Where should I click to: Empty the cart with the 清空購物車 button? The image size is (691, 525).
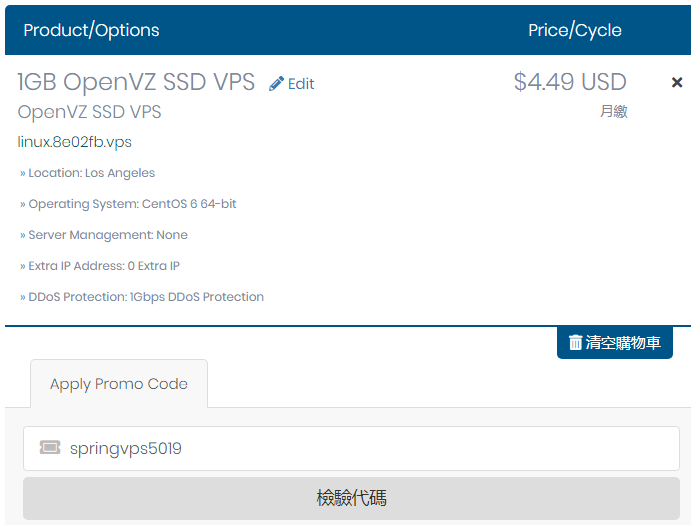[x=615, y=343]
